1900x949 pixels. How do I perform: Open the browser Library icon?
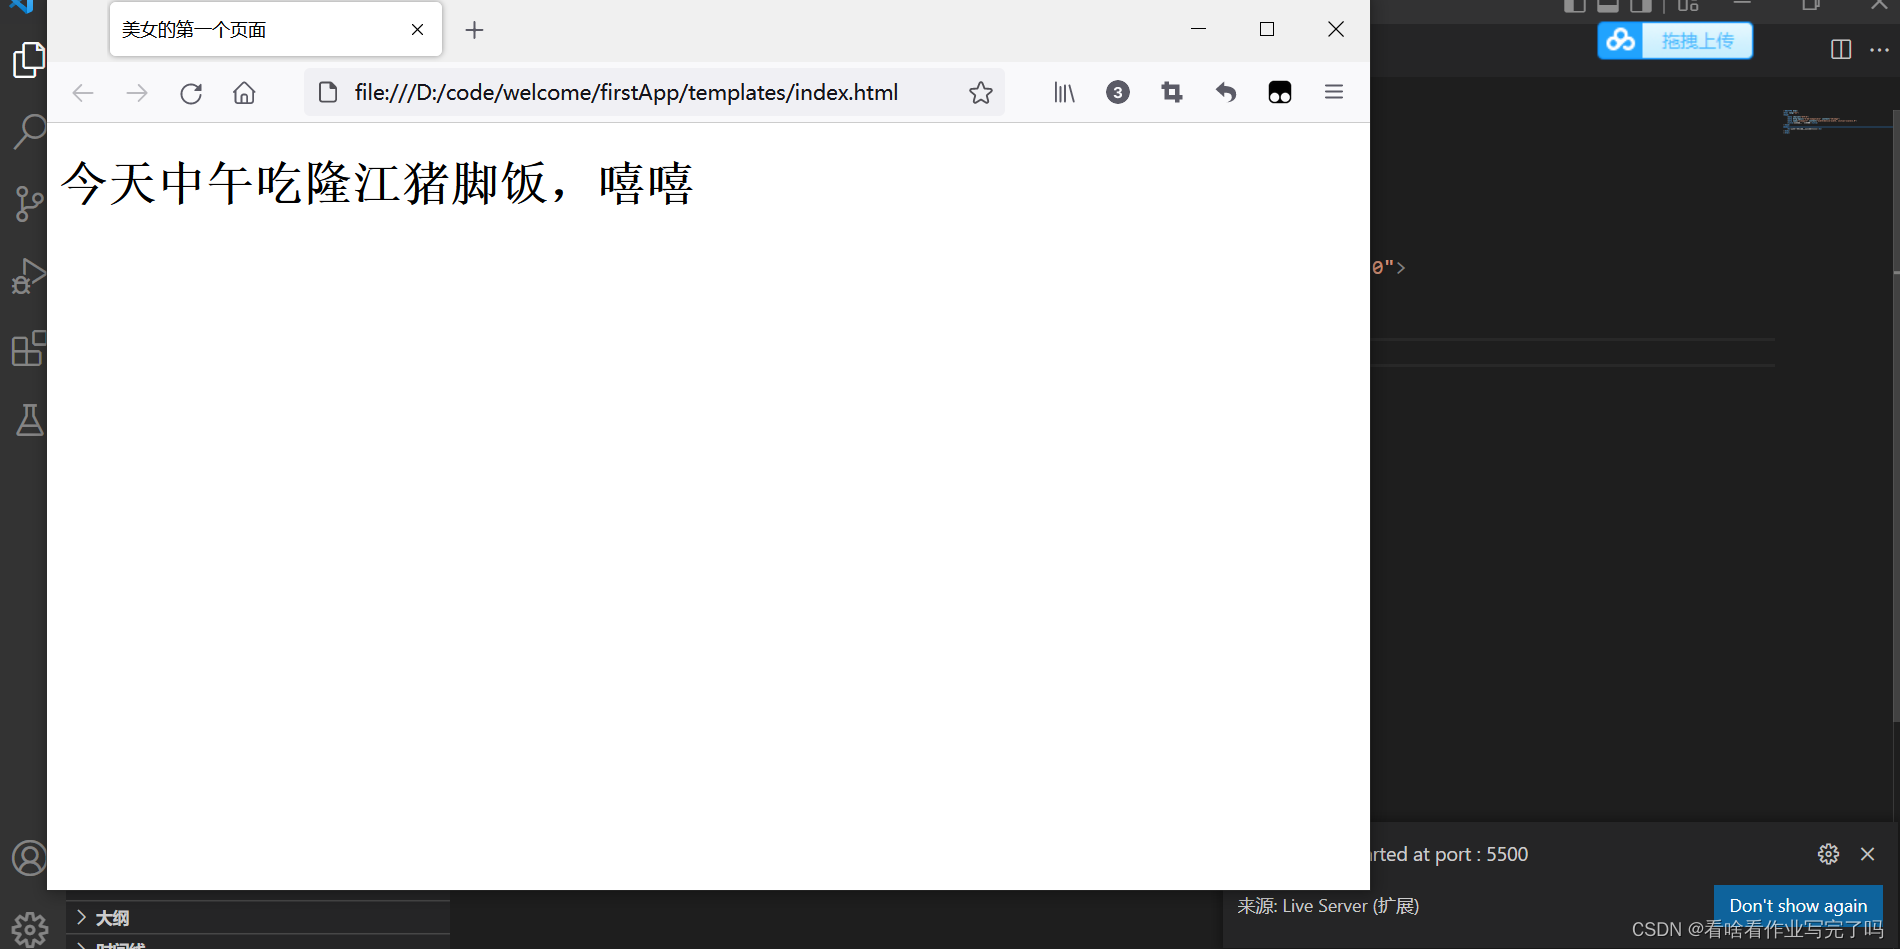[1064, 93]
